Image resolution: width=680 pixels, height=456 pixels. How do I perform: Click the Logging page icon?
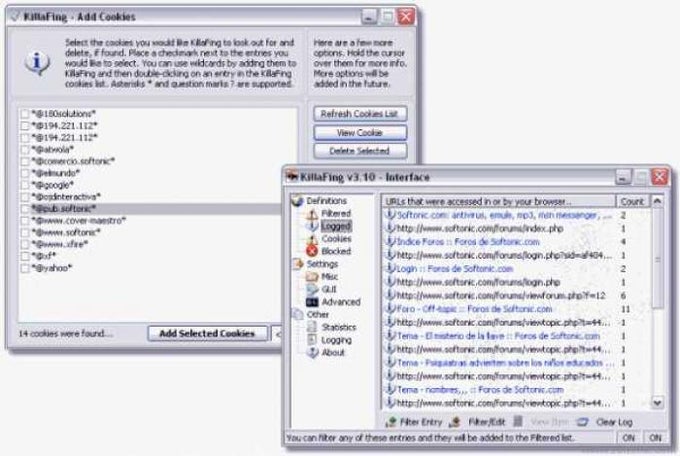pos(312,340)
